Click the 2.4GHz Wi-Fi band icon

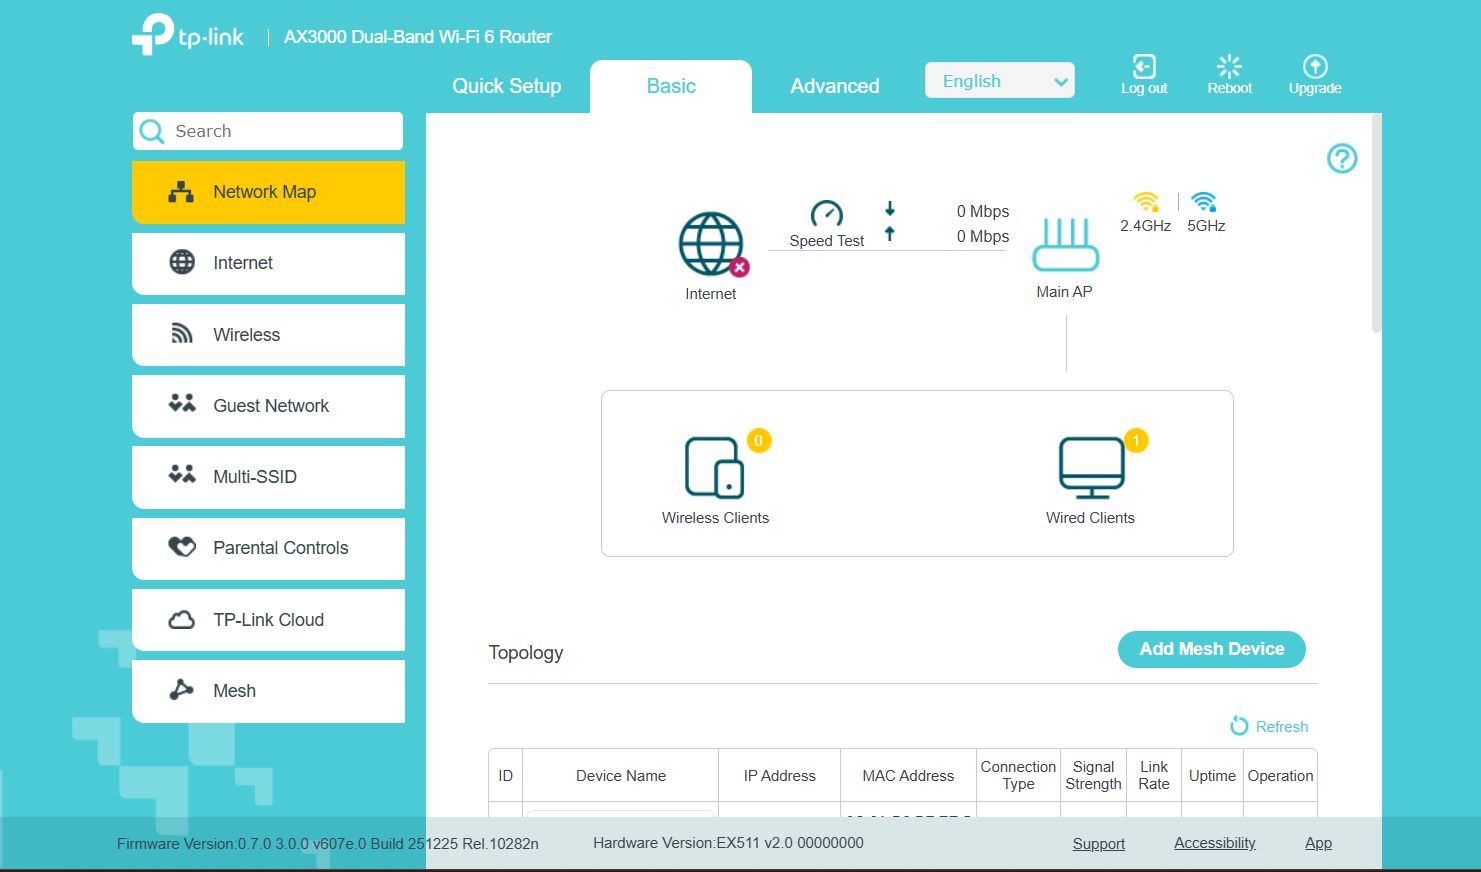coord(1145,203)
